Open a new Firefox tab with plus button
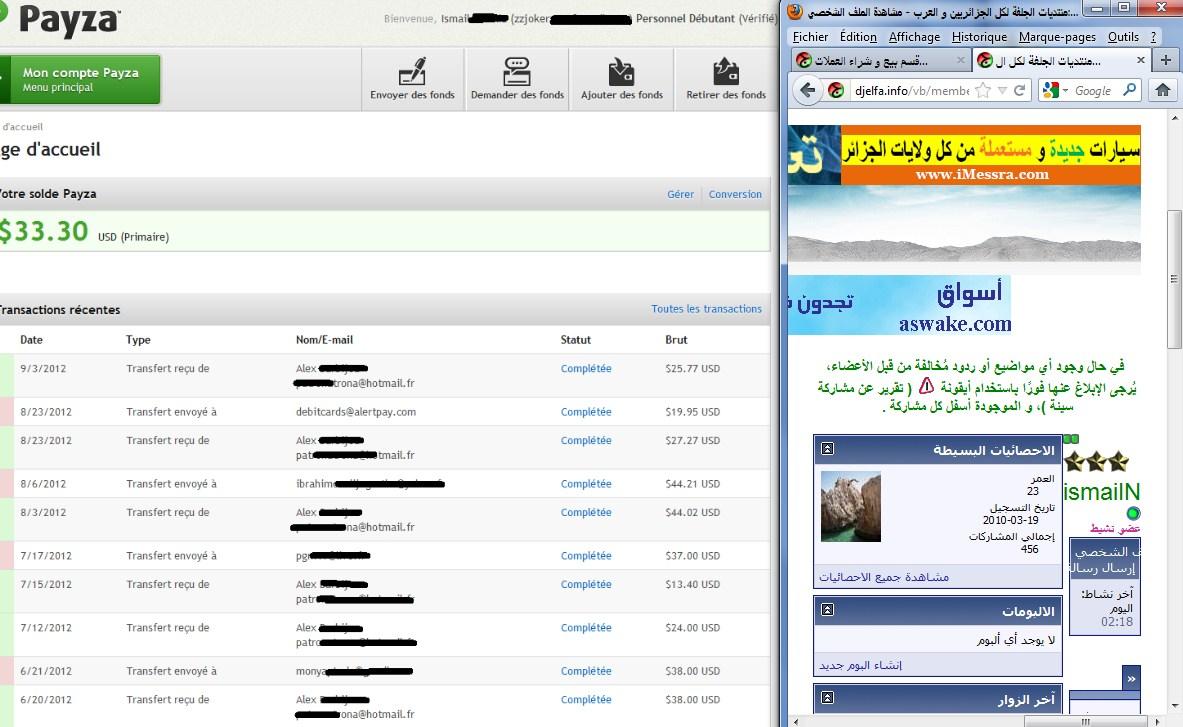Viewport: 1183px width, 727px height. click(1166, 60)
